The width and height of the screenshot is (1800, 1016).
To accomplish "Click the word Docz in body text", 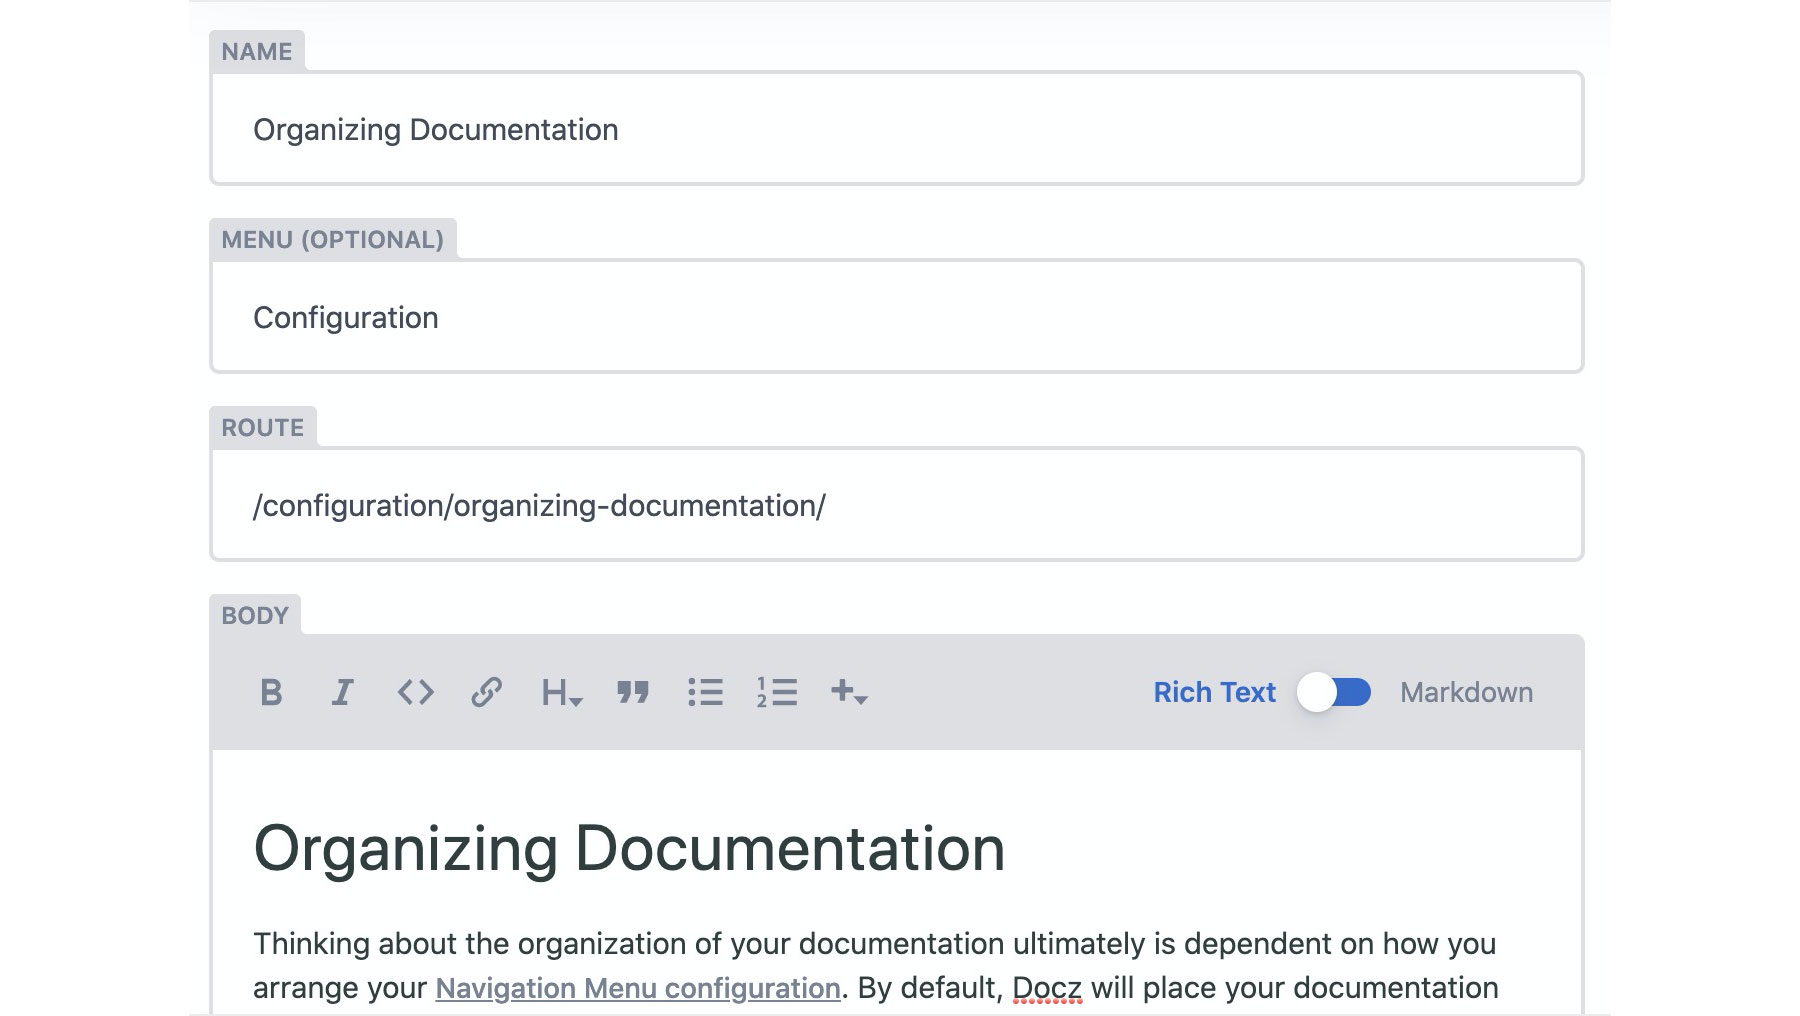I will [1047, 988].
